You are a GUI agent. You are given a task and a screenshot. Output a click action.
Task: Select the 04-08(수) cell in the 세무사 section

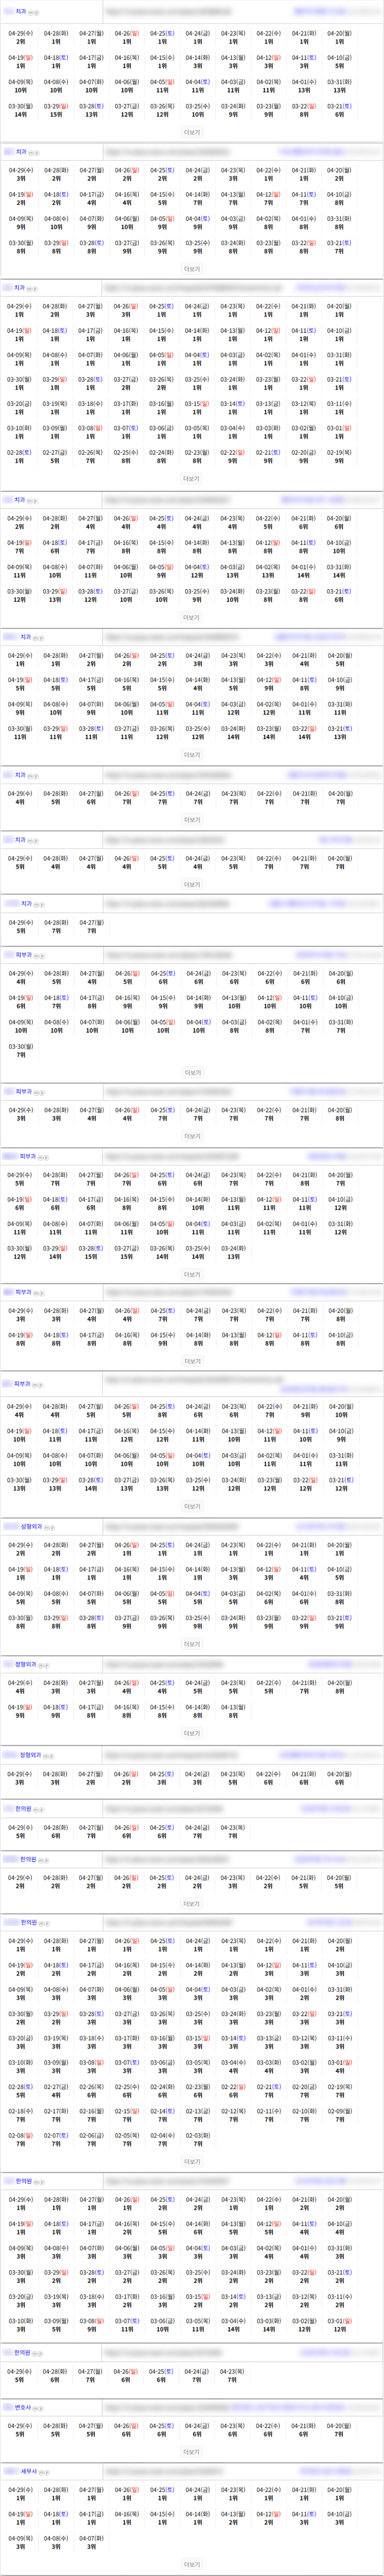click(x=56, y=2541)
